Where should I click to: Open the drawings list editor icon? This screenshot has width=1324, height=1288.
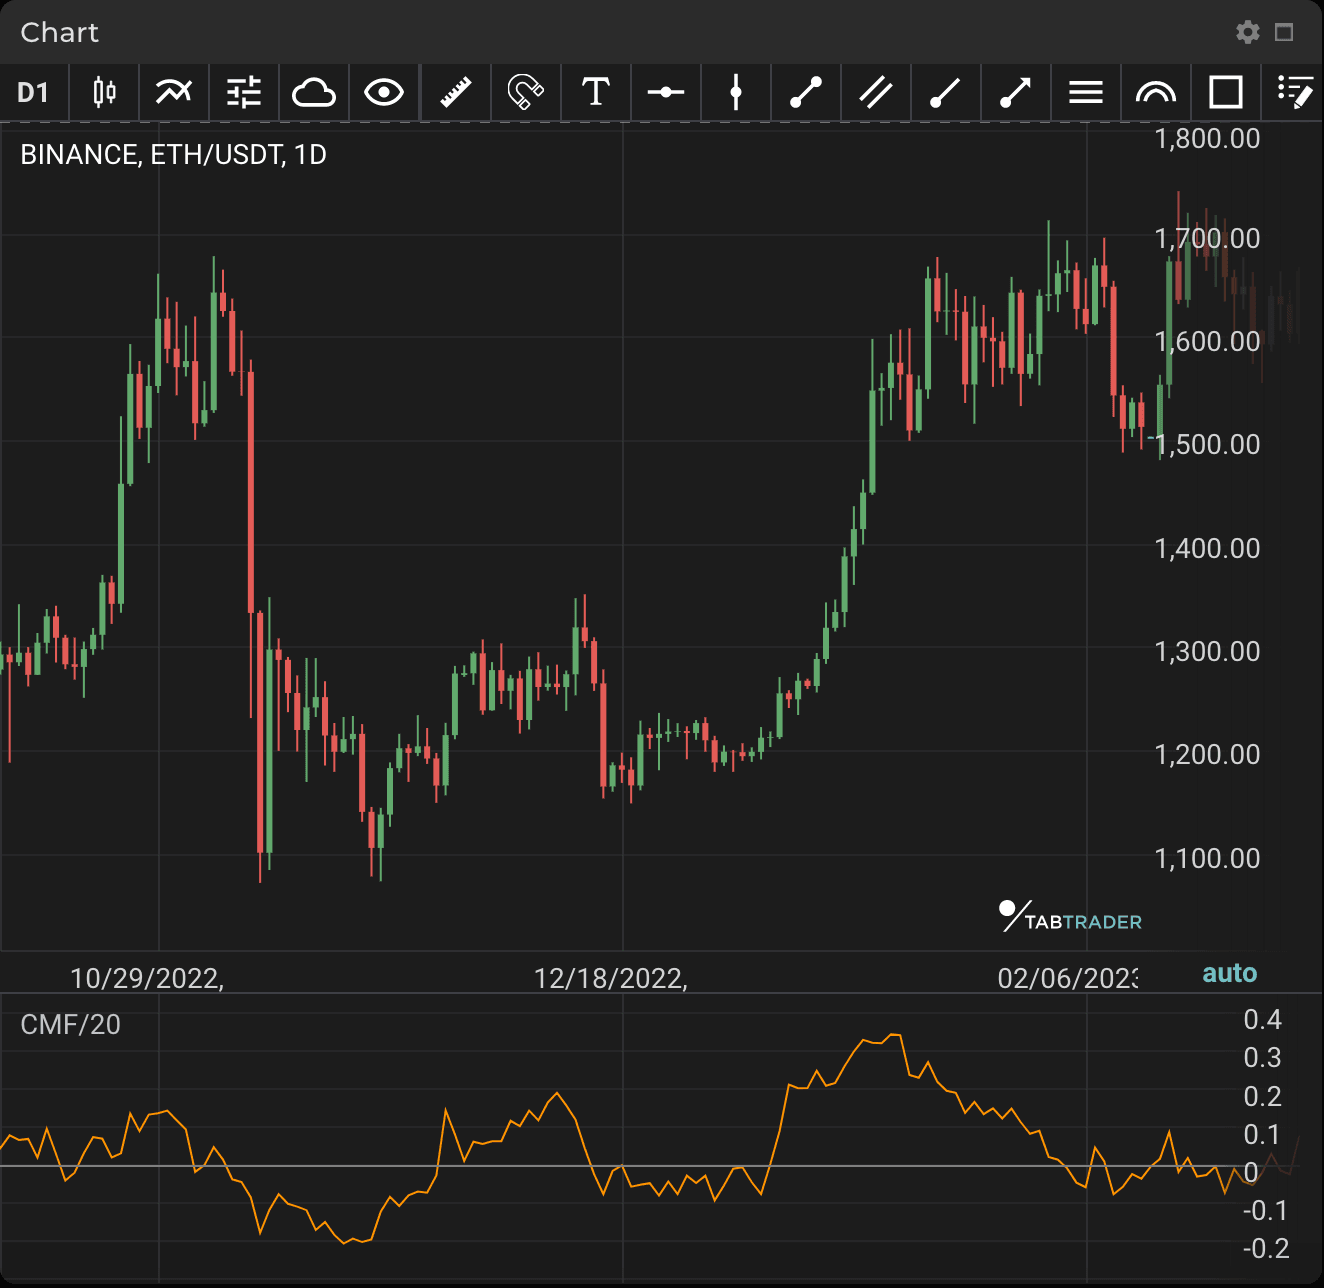(x=1296, y=93)
